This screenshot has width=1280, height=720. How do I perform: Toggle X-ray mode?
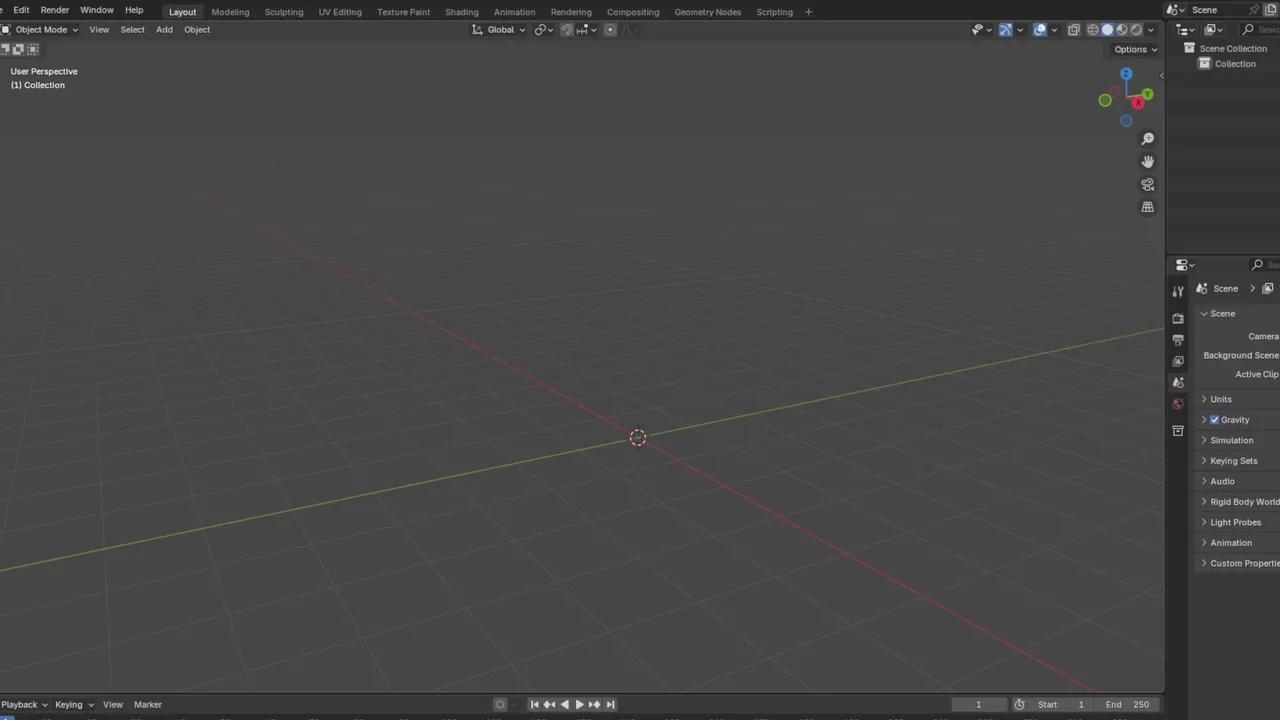pos(1074,30)
